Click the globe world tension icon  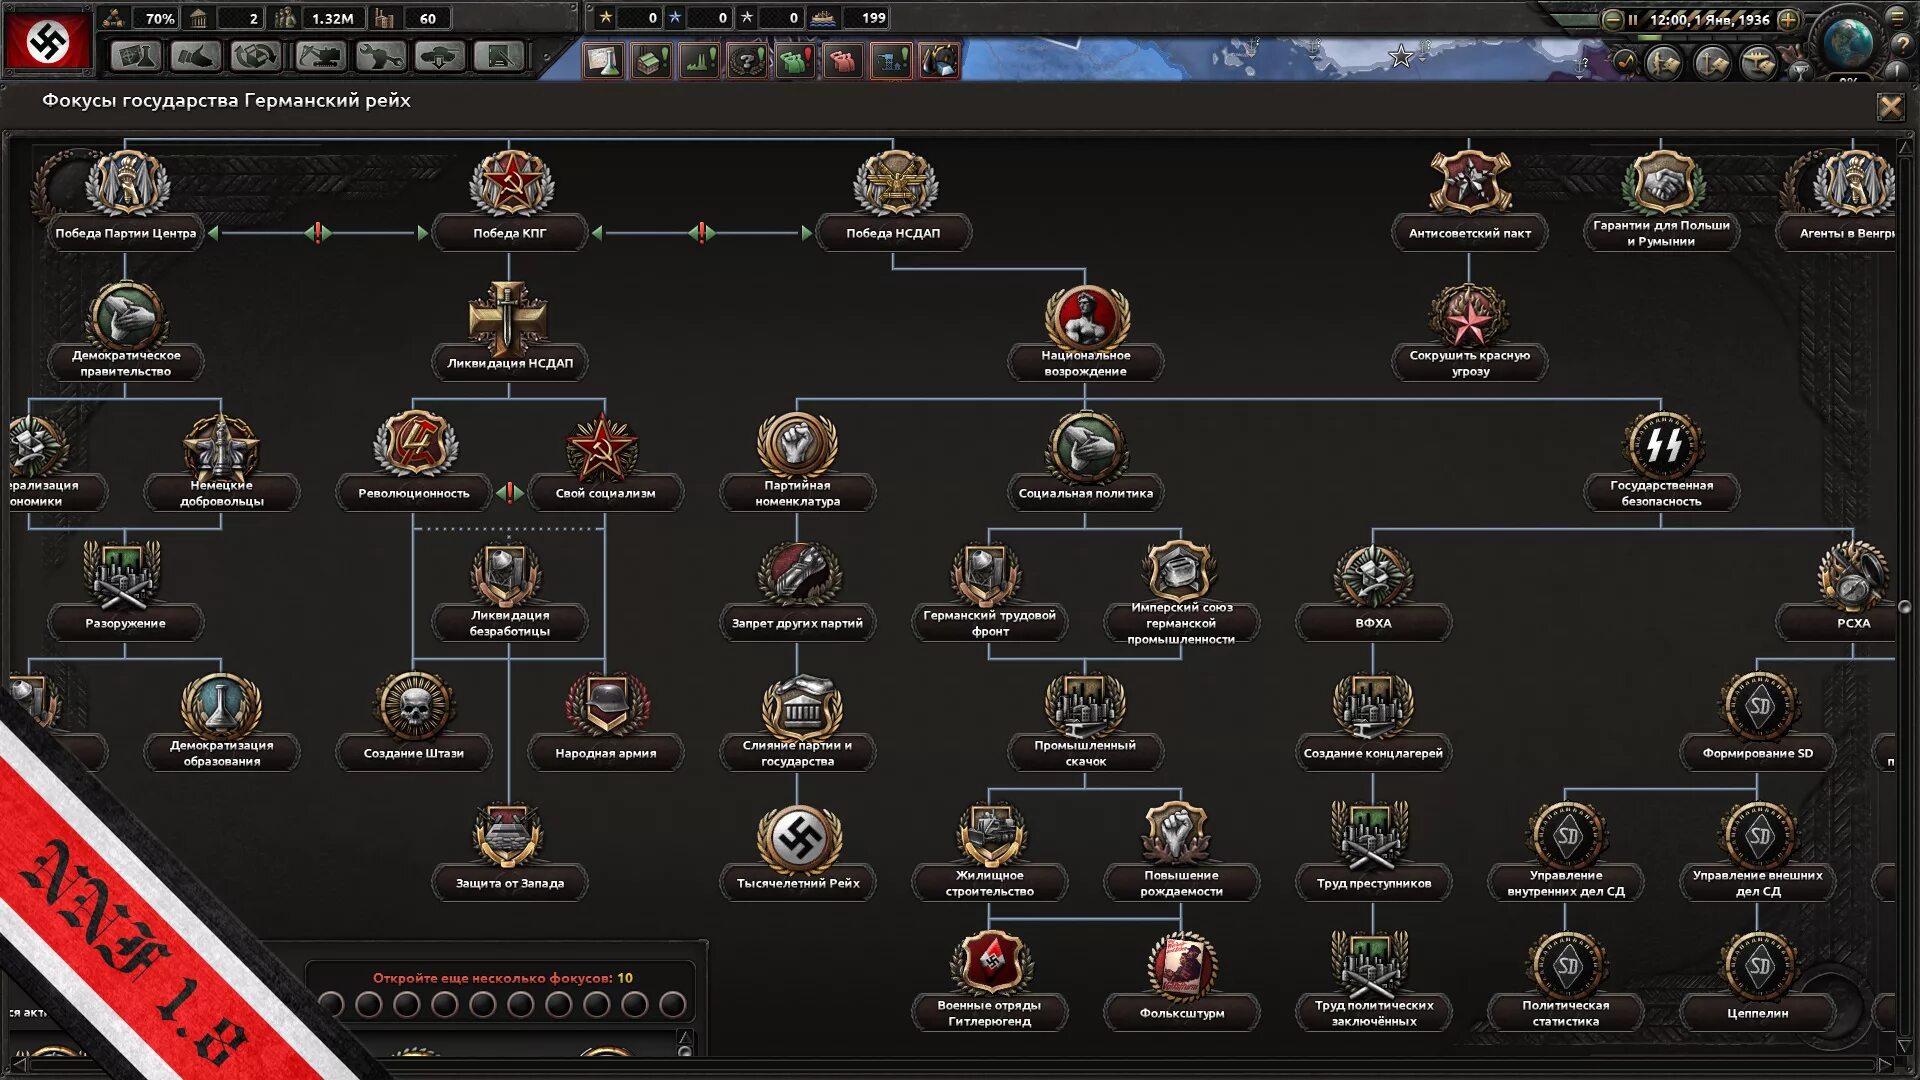click(x=1848, y=42)
